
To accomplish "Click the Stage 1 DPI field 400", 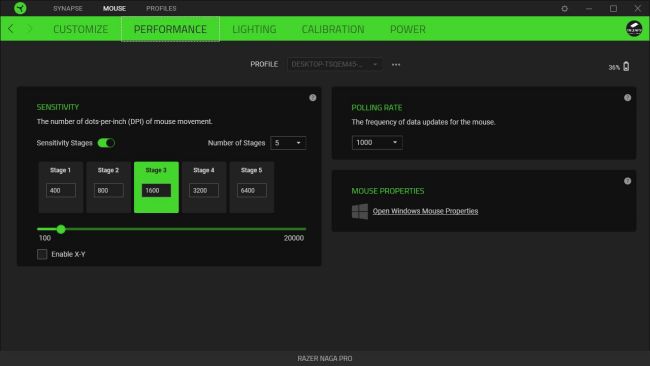I will [61, 190].
